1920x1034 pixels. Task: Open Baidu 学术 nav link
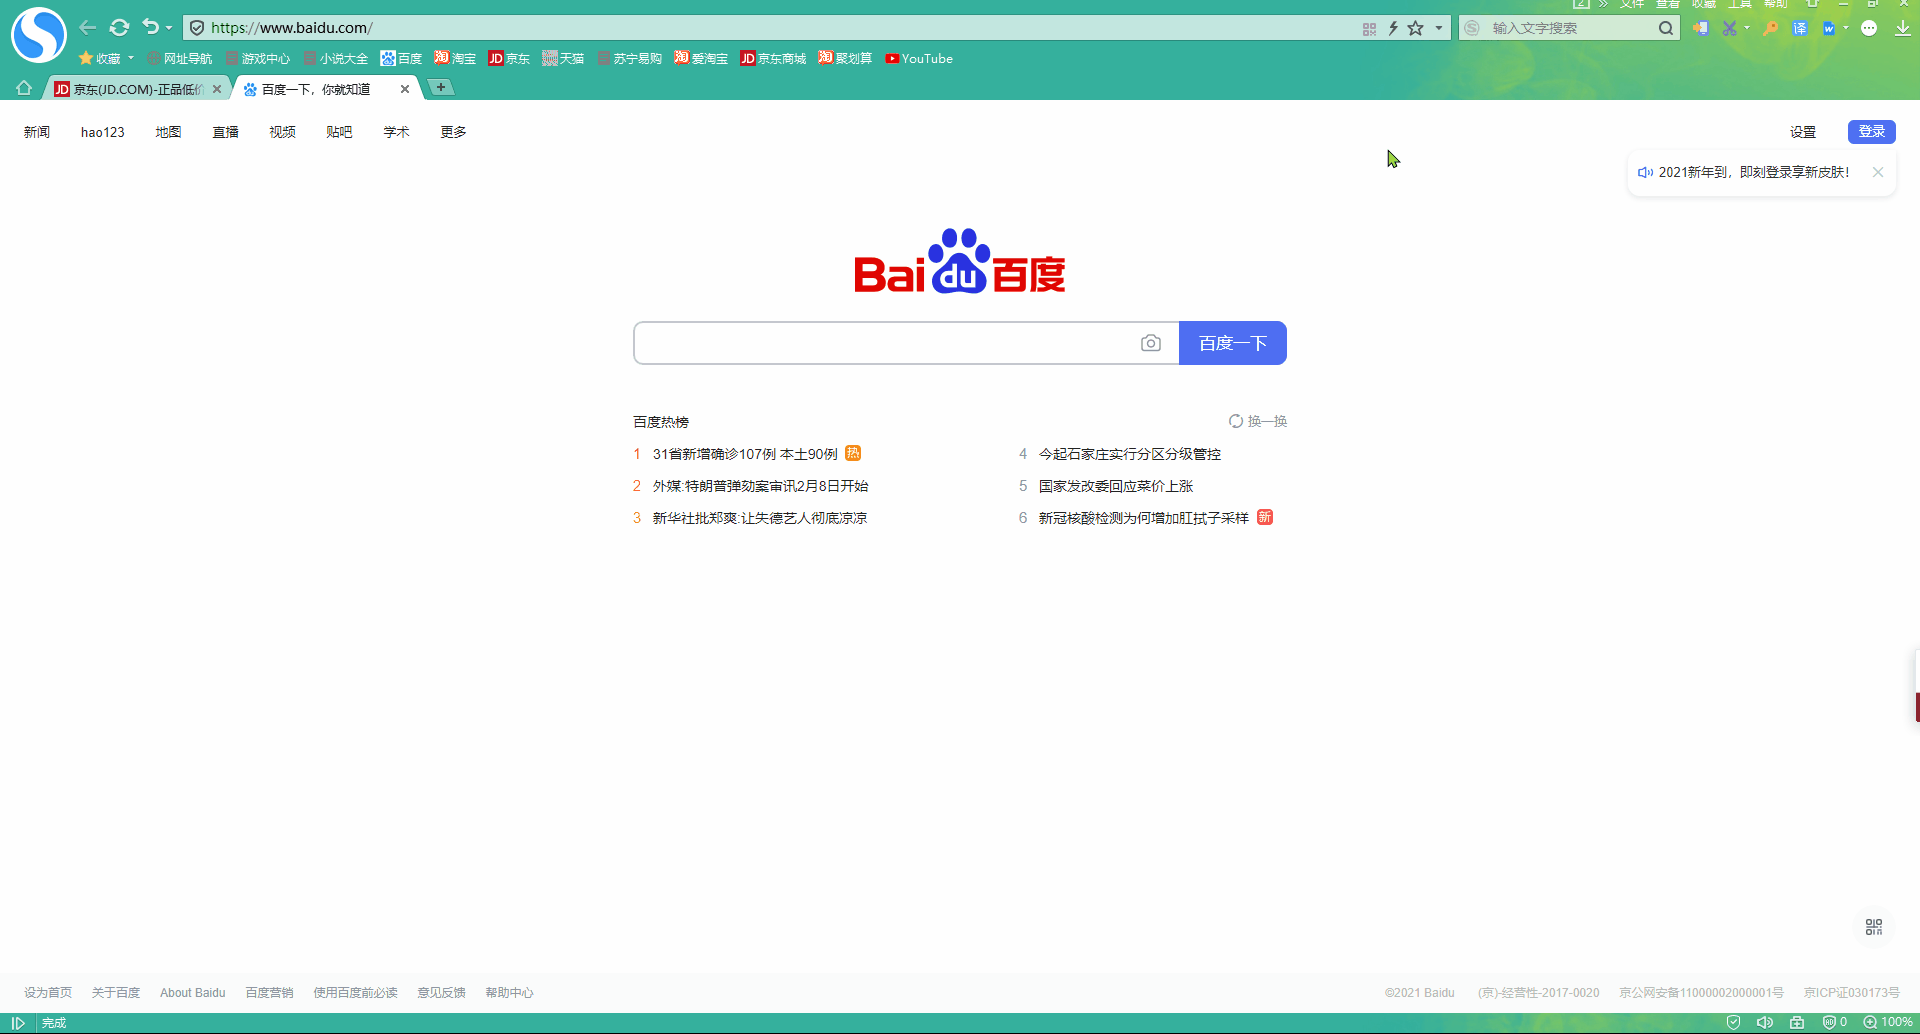click(x=396, y=132)
